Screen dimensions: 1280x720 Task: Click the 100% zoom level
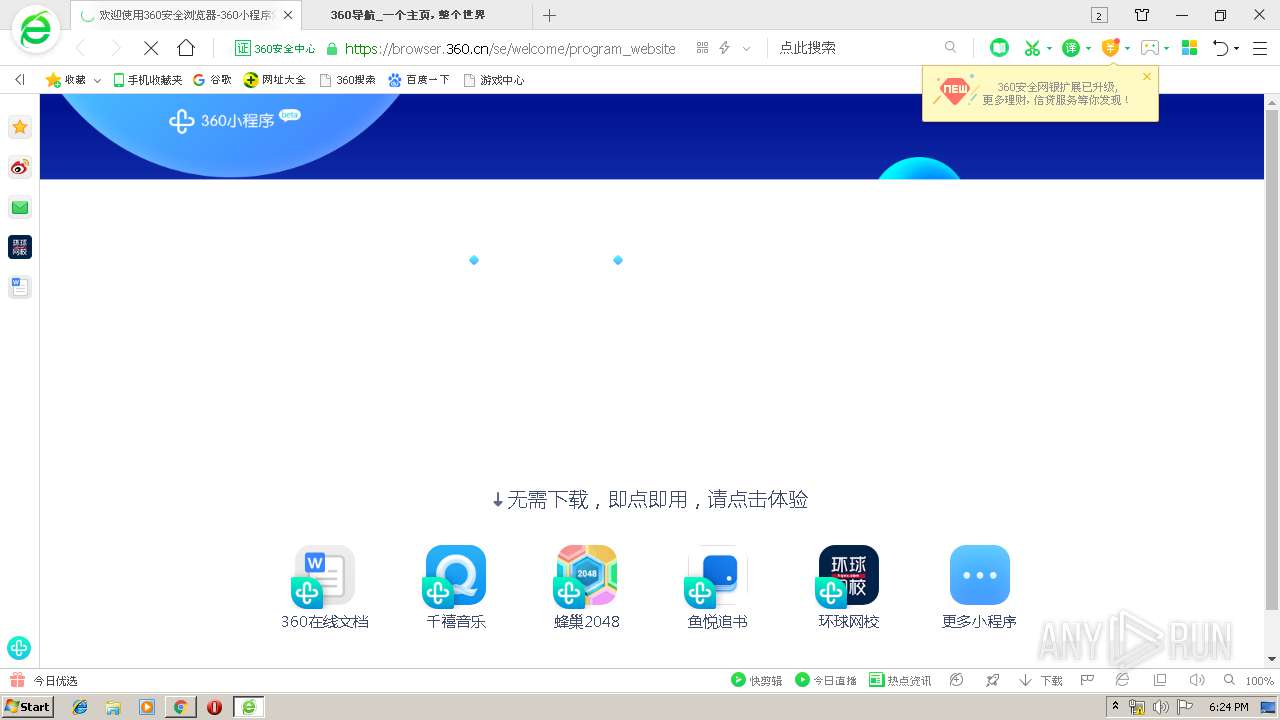point(1259,681)
